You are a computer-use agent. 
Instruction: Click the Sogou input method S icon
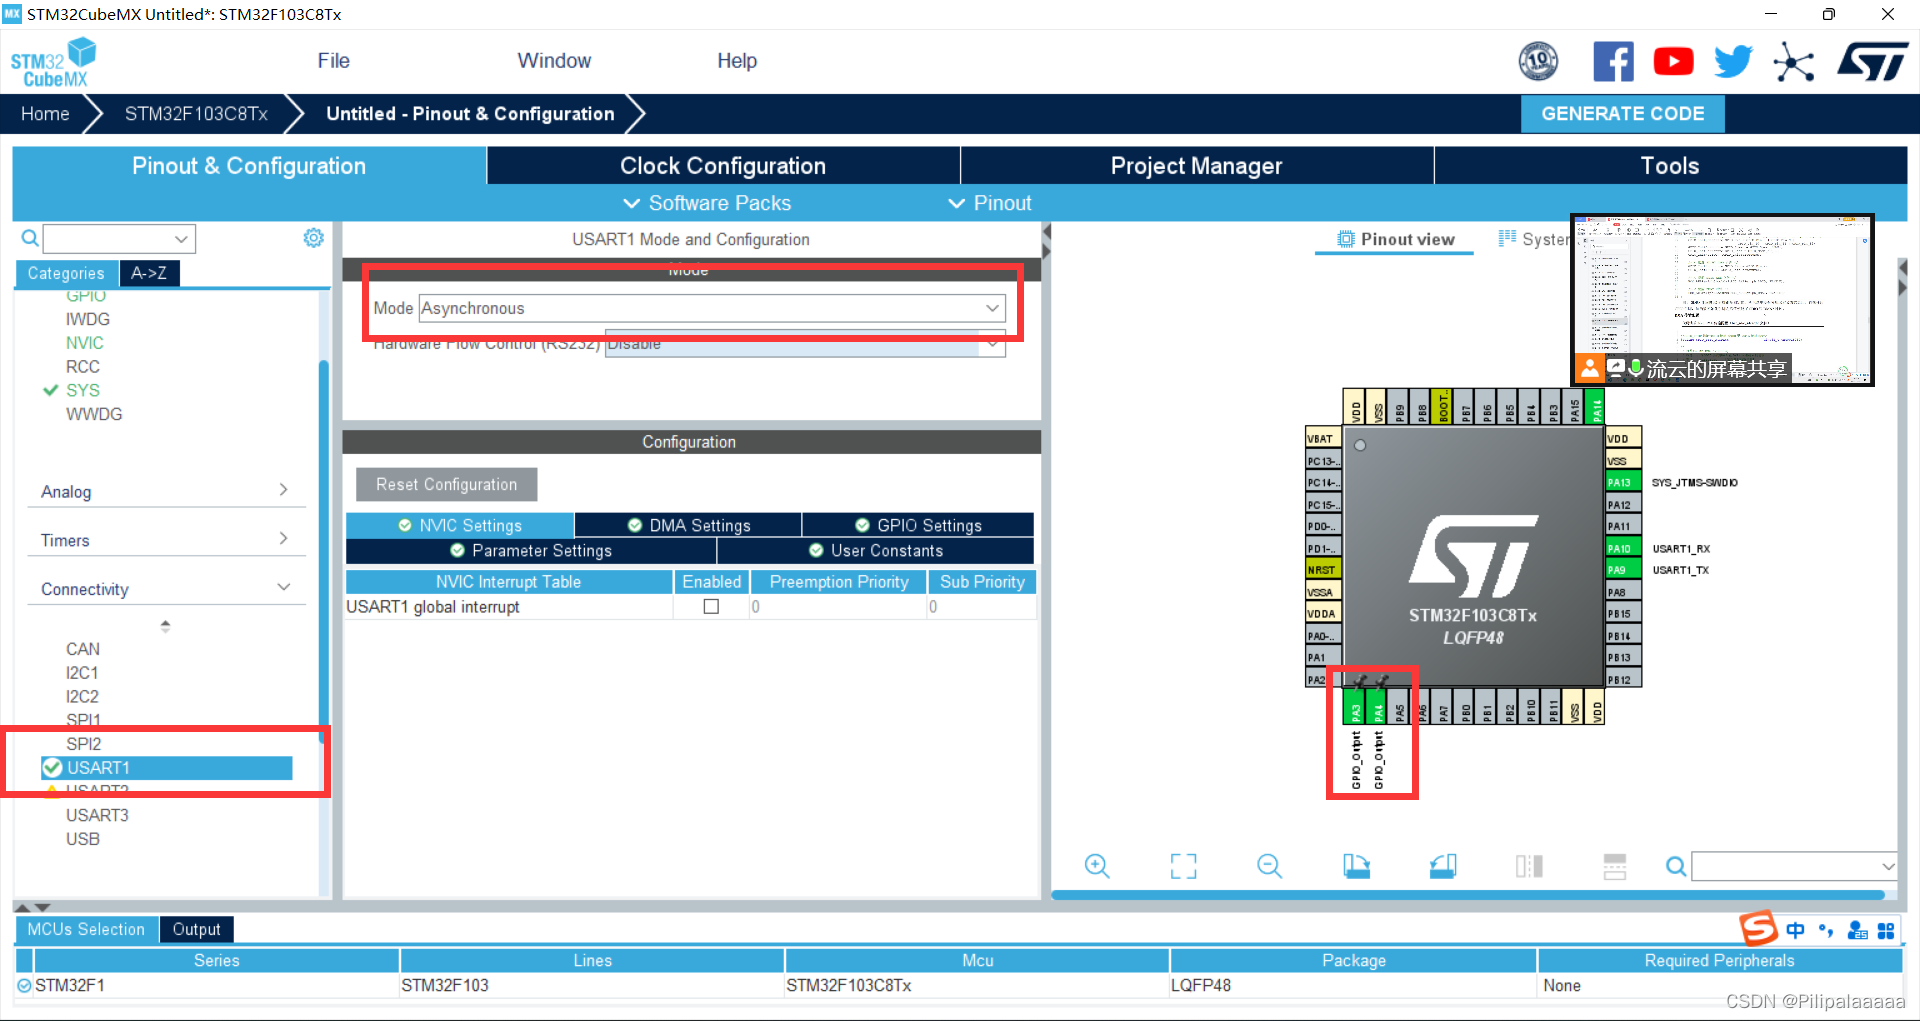tap(1759, 929)
